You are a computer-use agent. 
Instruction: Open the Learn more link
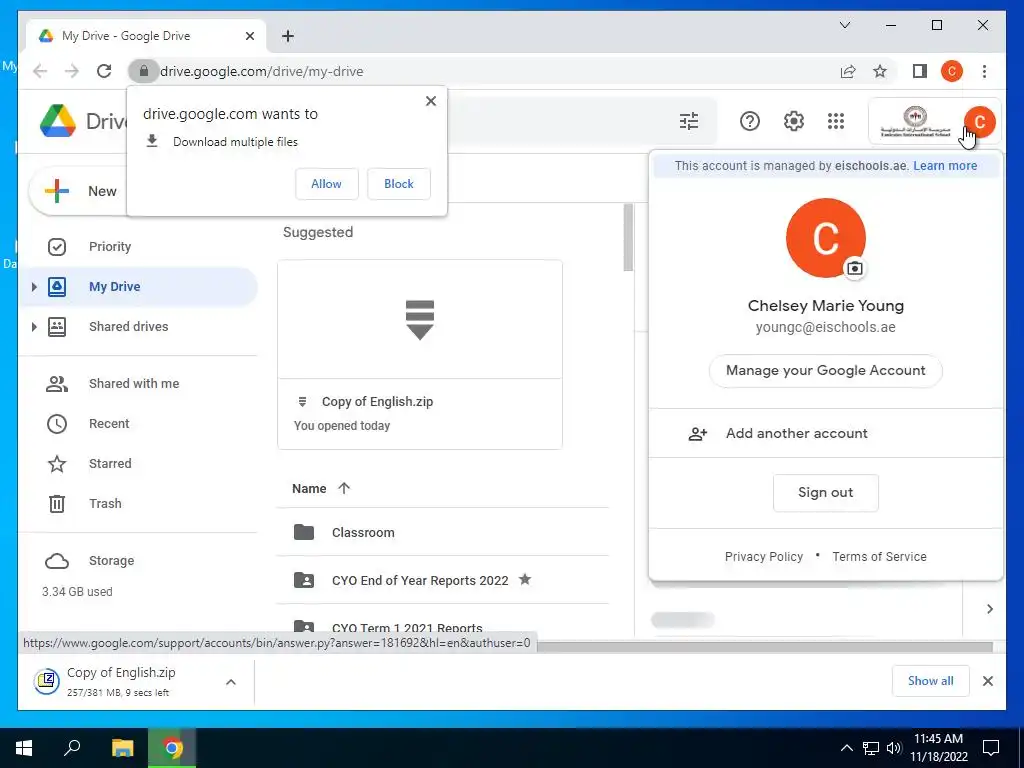tap(945, 166)
